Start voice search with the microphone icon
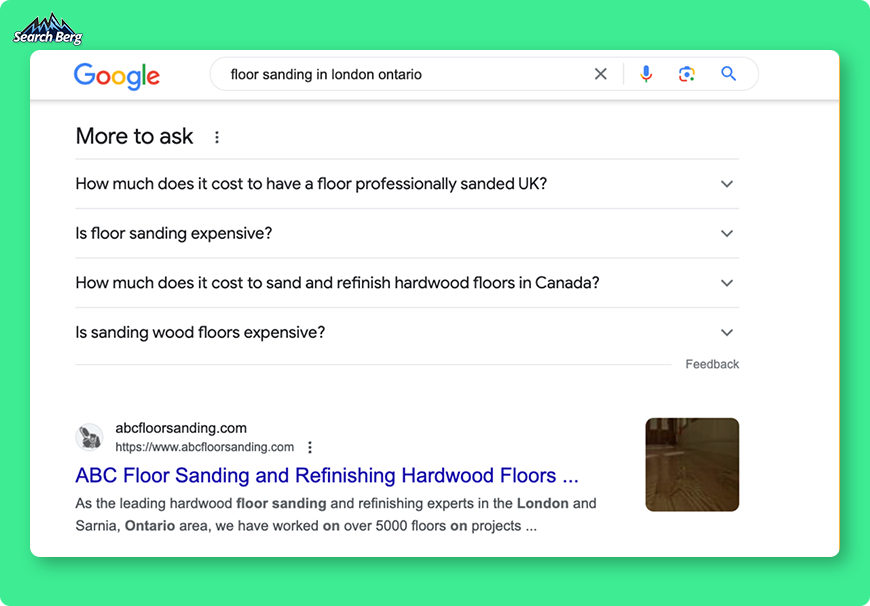 click(646, 74)
